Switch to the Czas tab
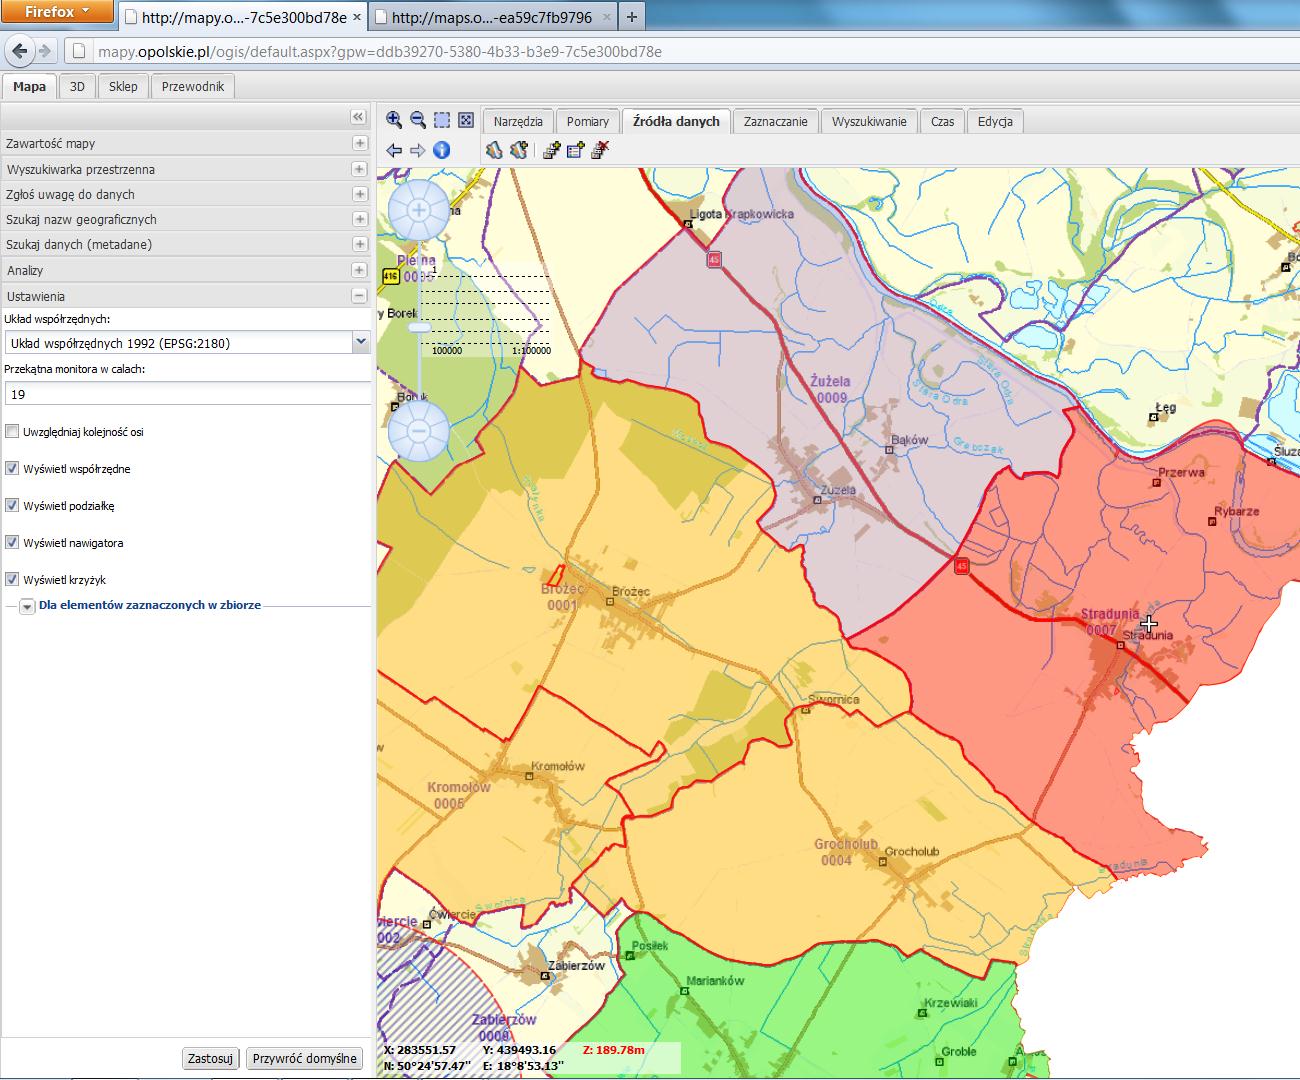 coord(942,122)
